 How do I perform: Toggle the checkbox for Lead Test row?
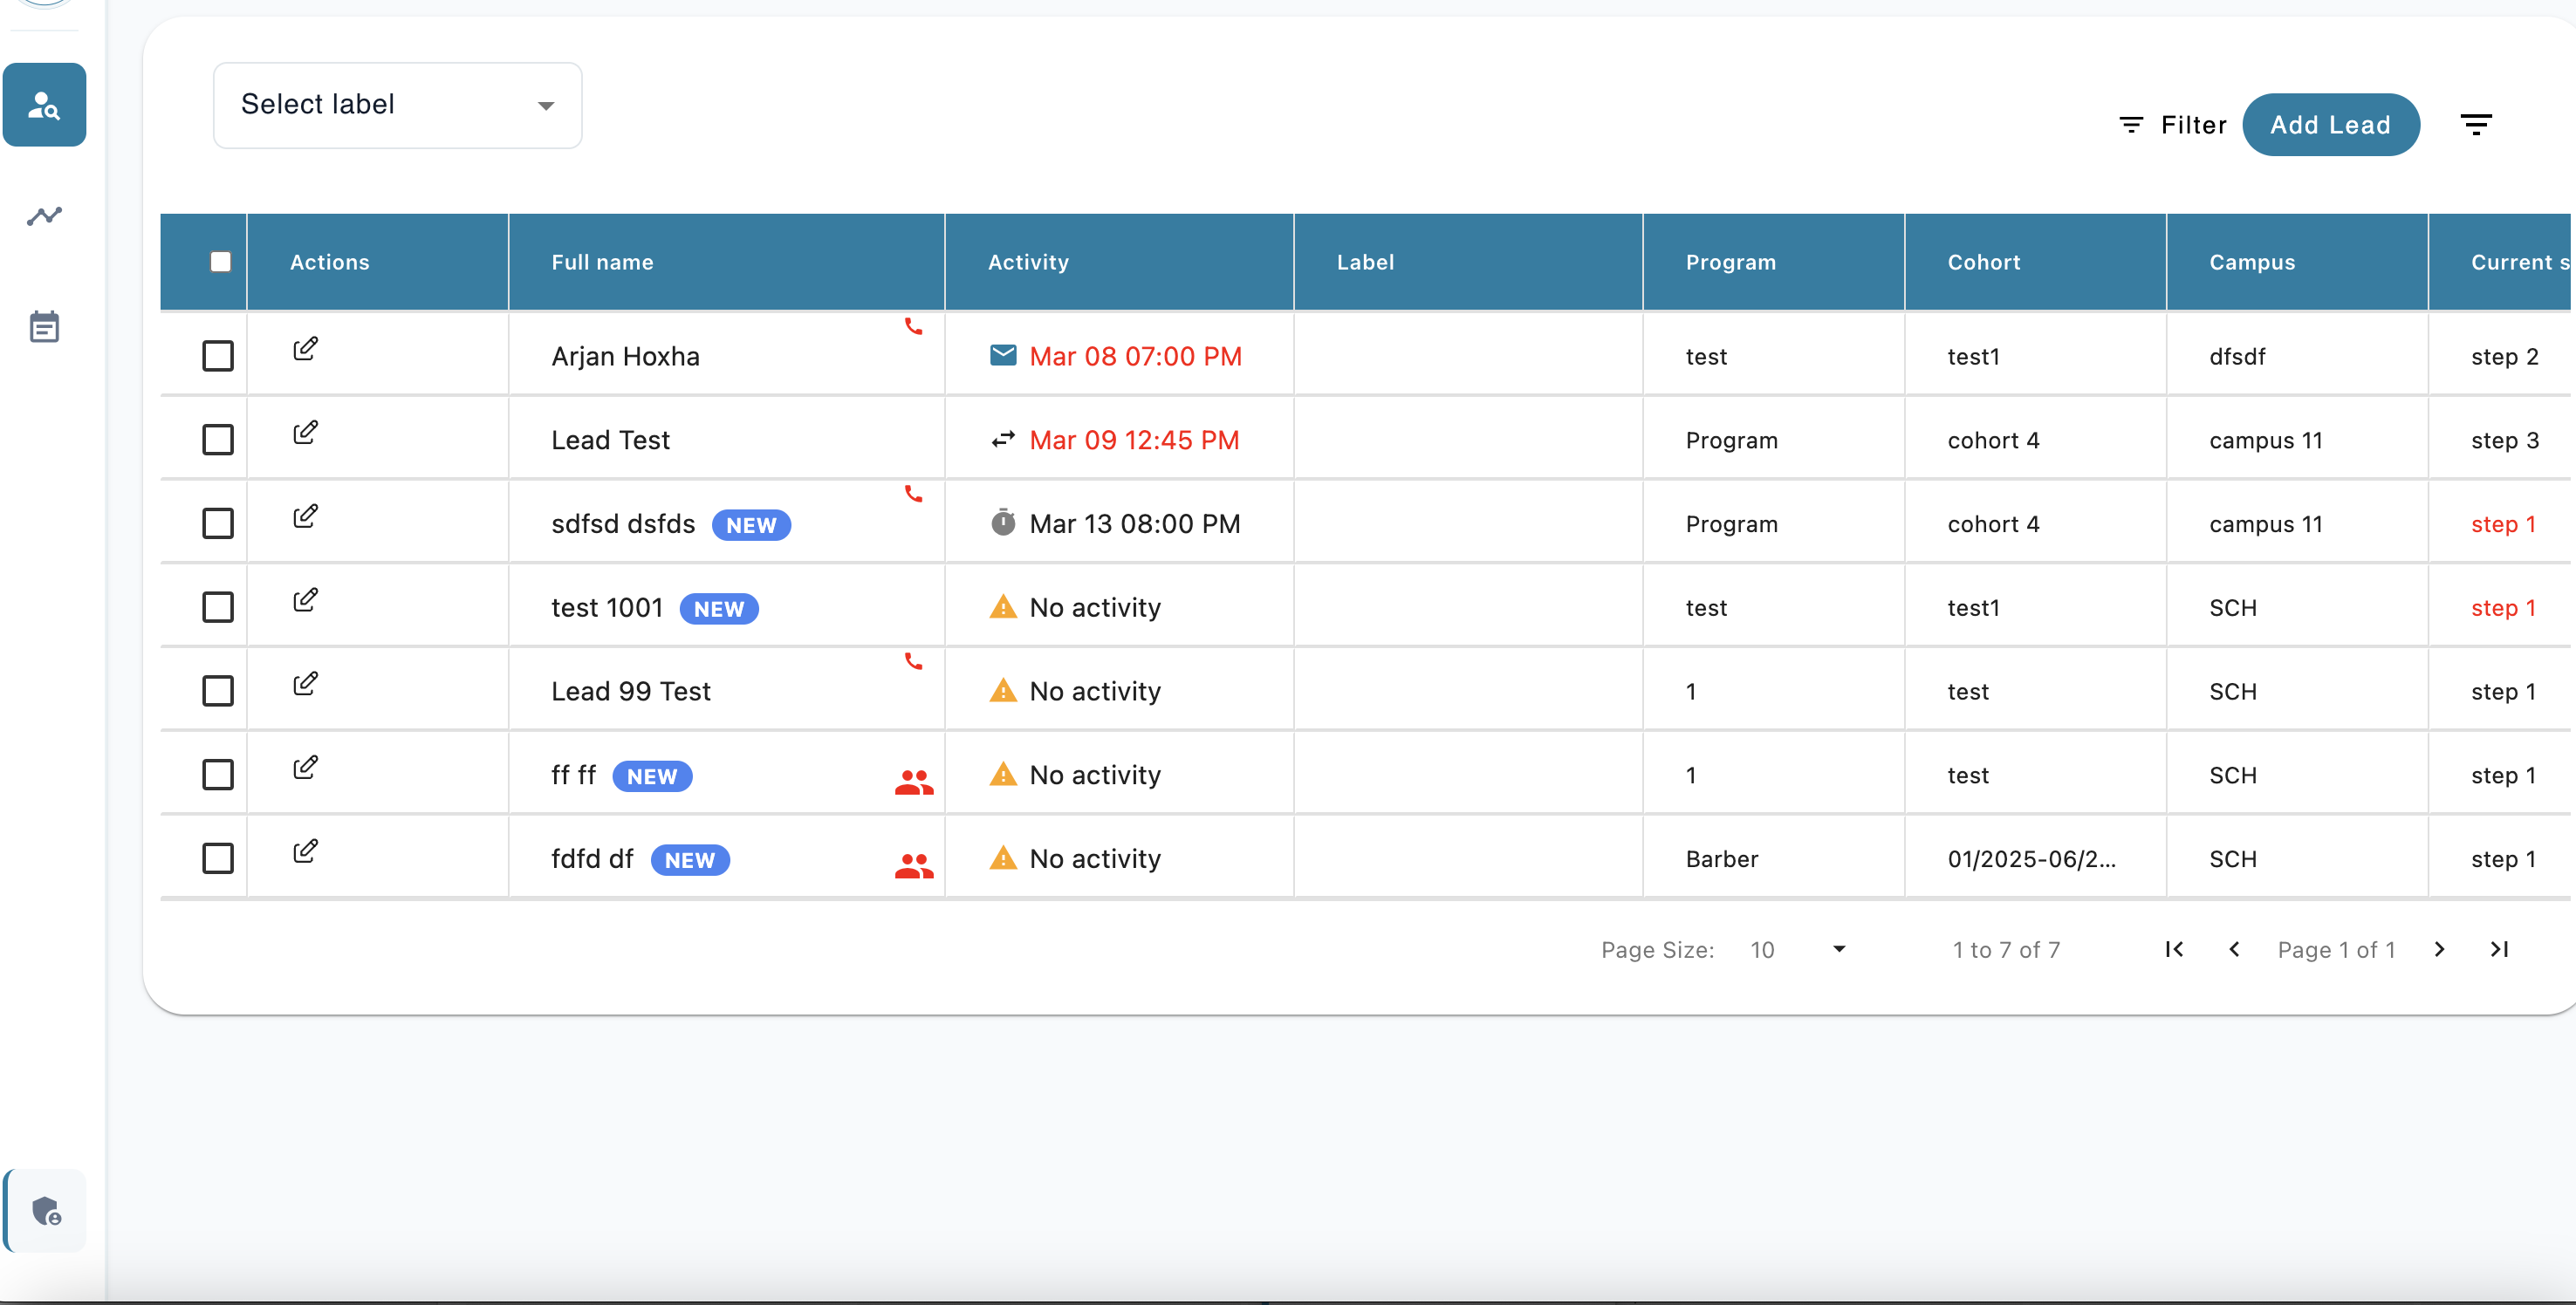point(218,440)
